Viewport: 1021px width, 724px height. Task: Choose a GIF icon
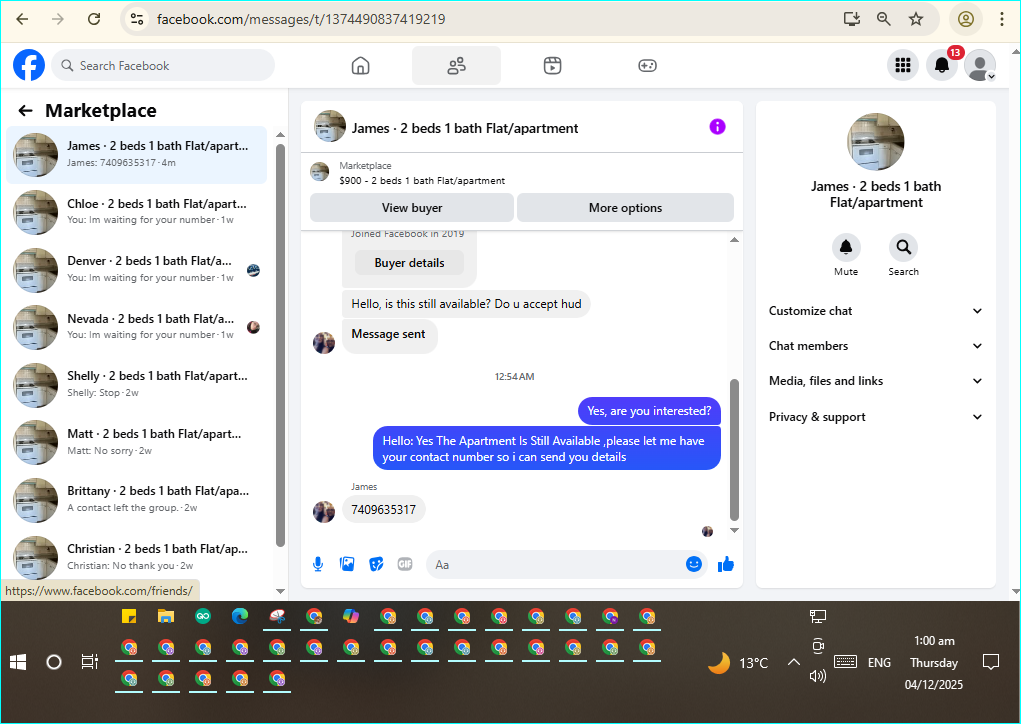pos(405,564)
